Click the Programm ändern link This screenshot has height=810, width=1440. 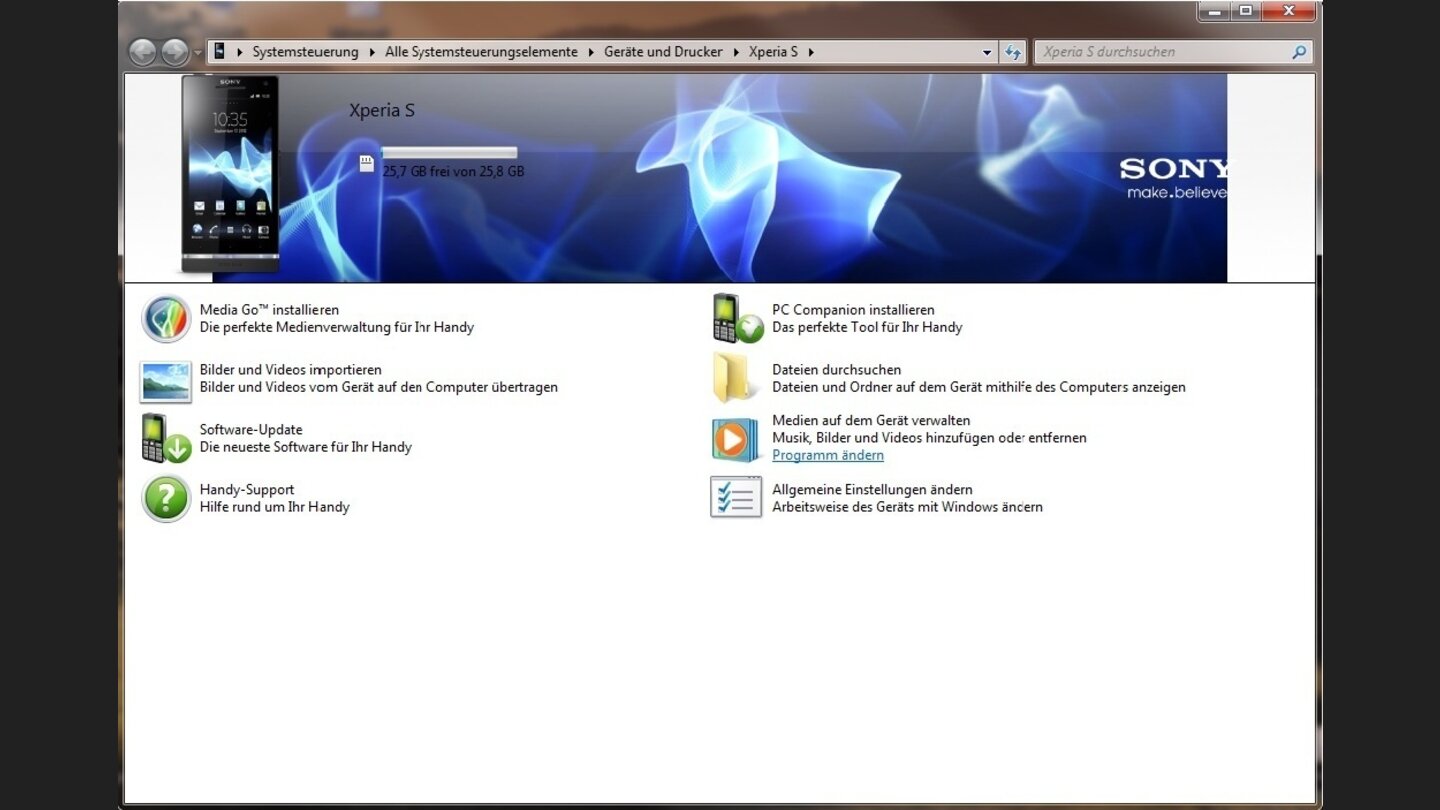[x=828, y=455]
